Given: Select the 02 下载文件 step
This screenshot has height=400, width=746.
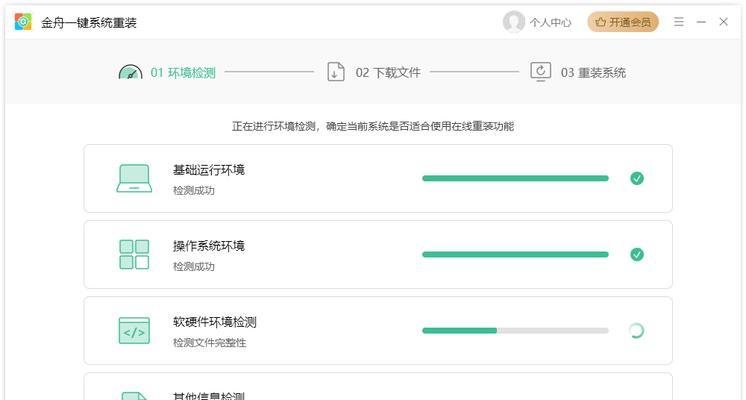Looking at the screenshot, I should point(388,73).
